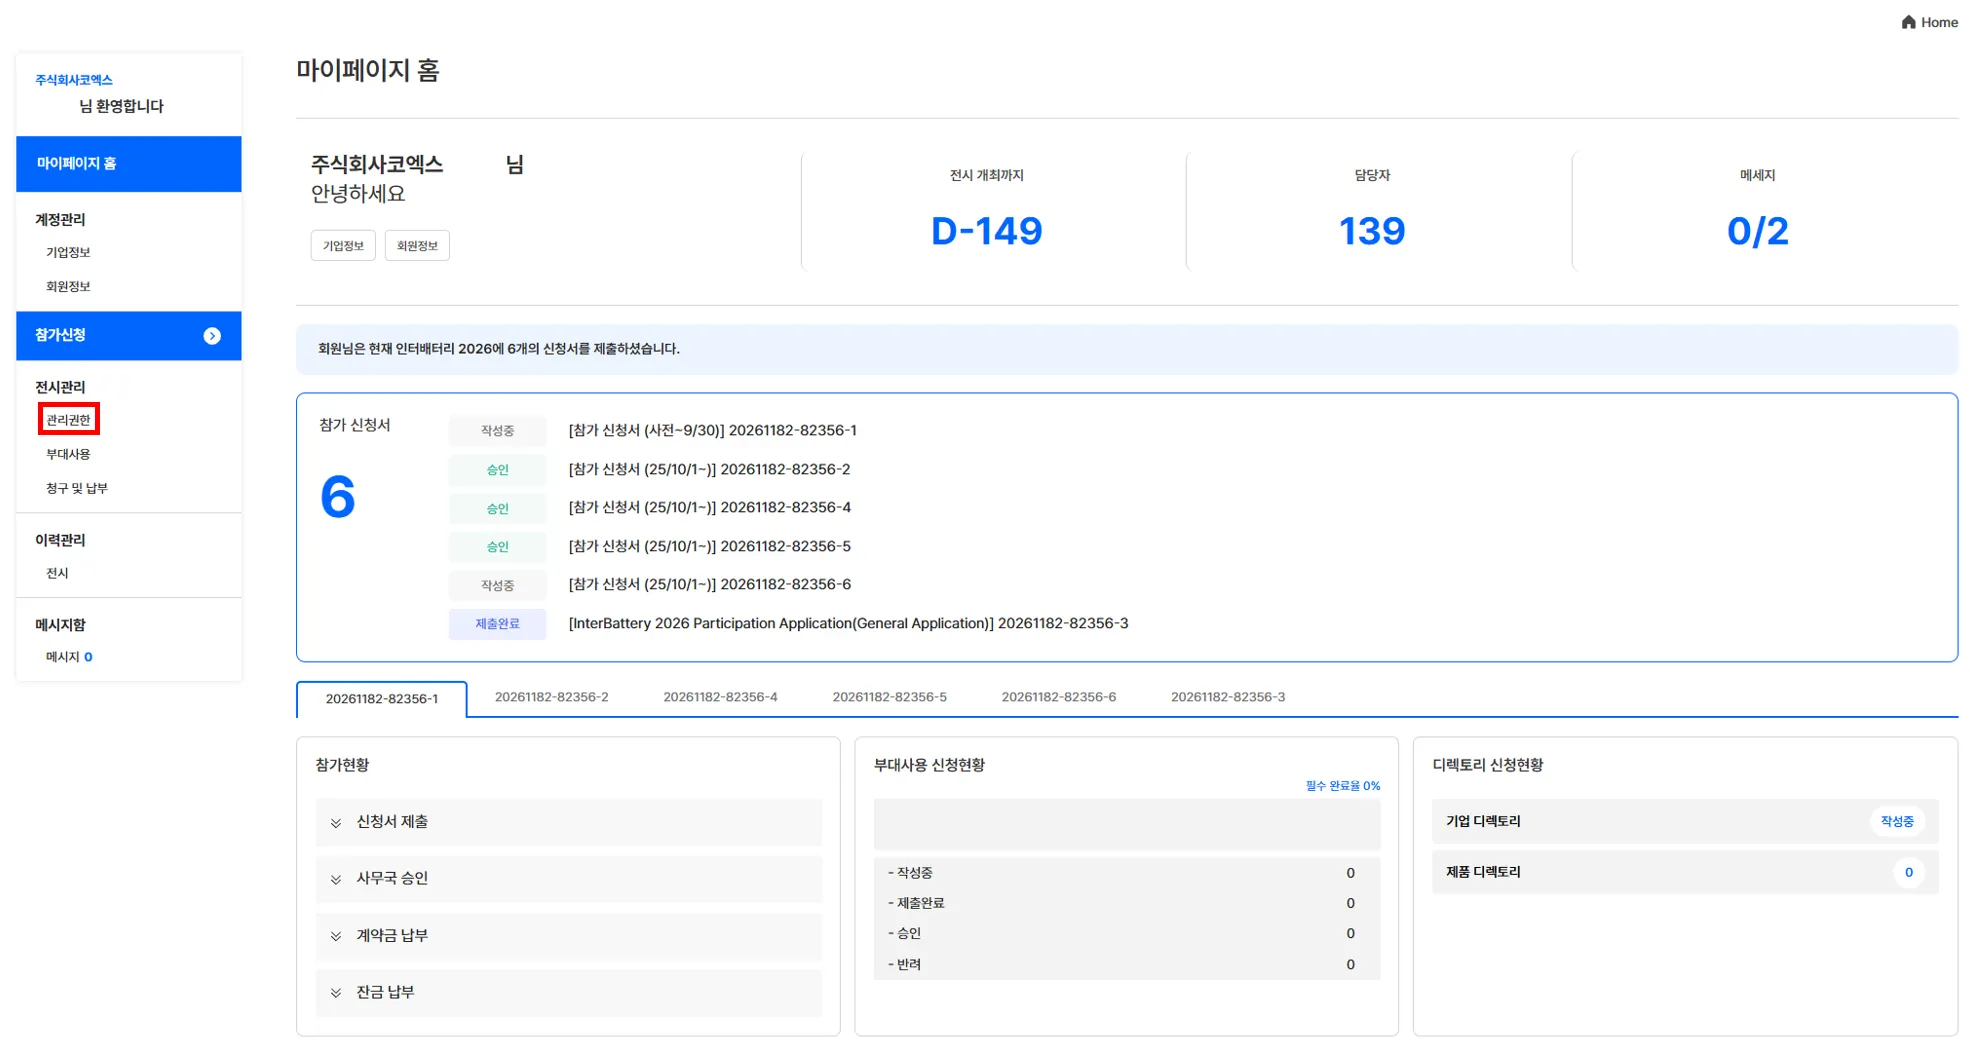Open approved application 20261182-82356-5
This screenshot has height=1055, width=1970.
pyautogui.click(x=709, y=547)
